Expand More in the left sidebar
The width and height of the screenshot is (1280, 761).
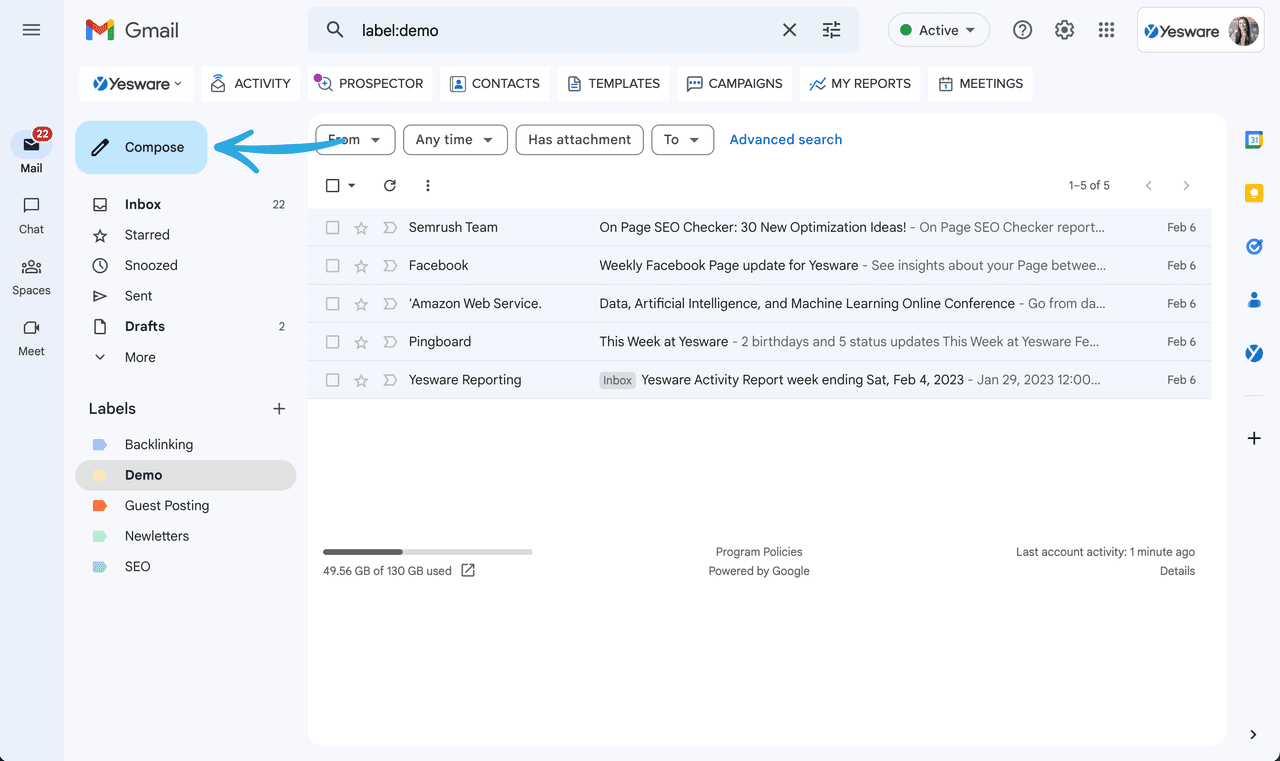[x=140, y=357]
